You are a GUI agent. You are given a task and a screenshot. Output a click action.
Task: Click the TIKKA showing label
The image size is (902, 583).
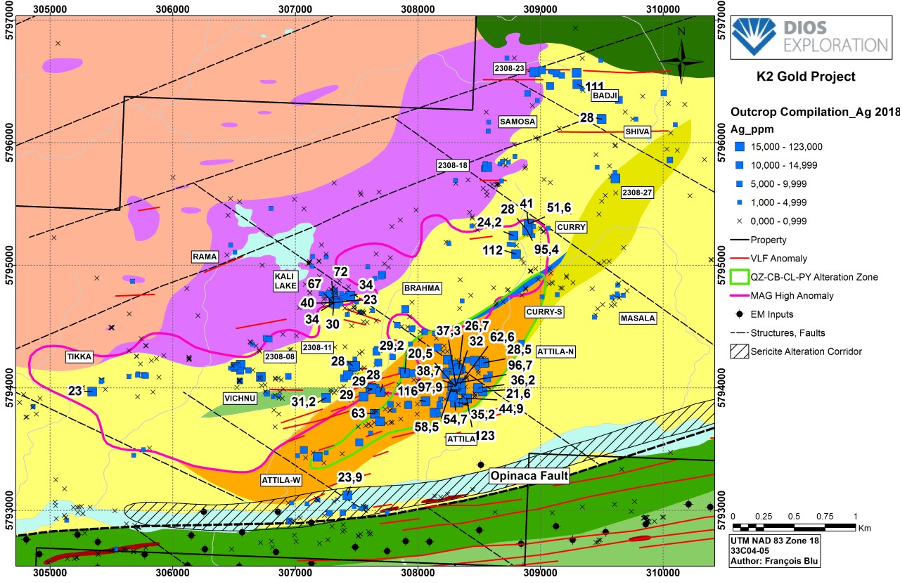[x=79, y=356]
